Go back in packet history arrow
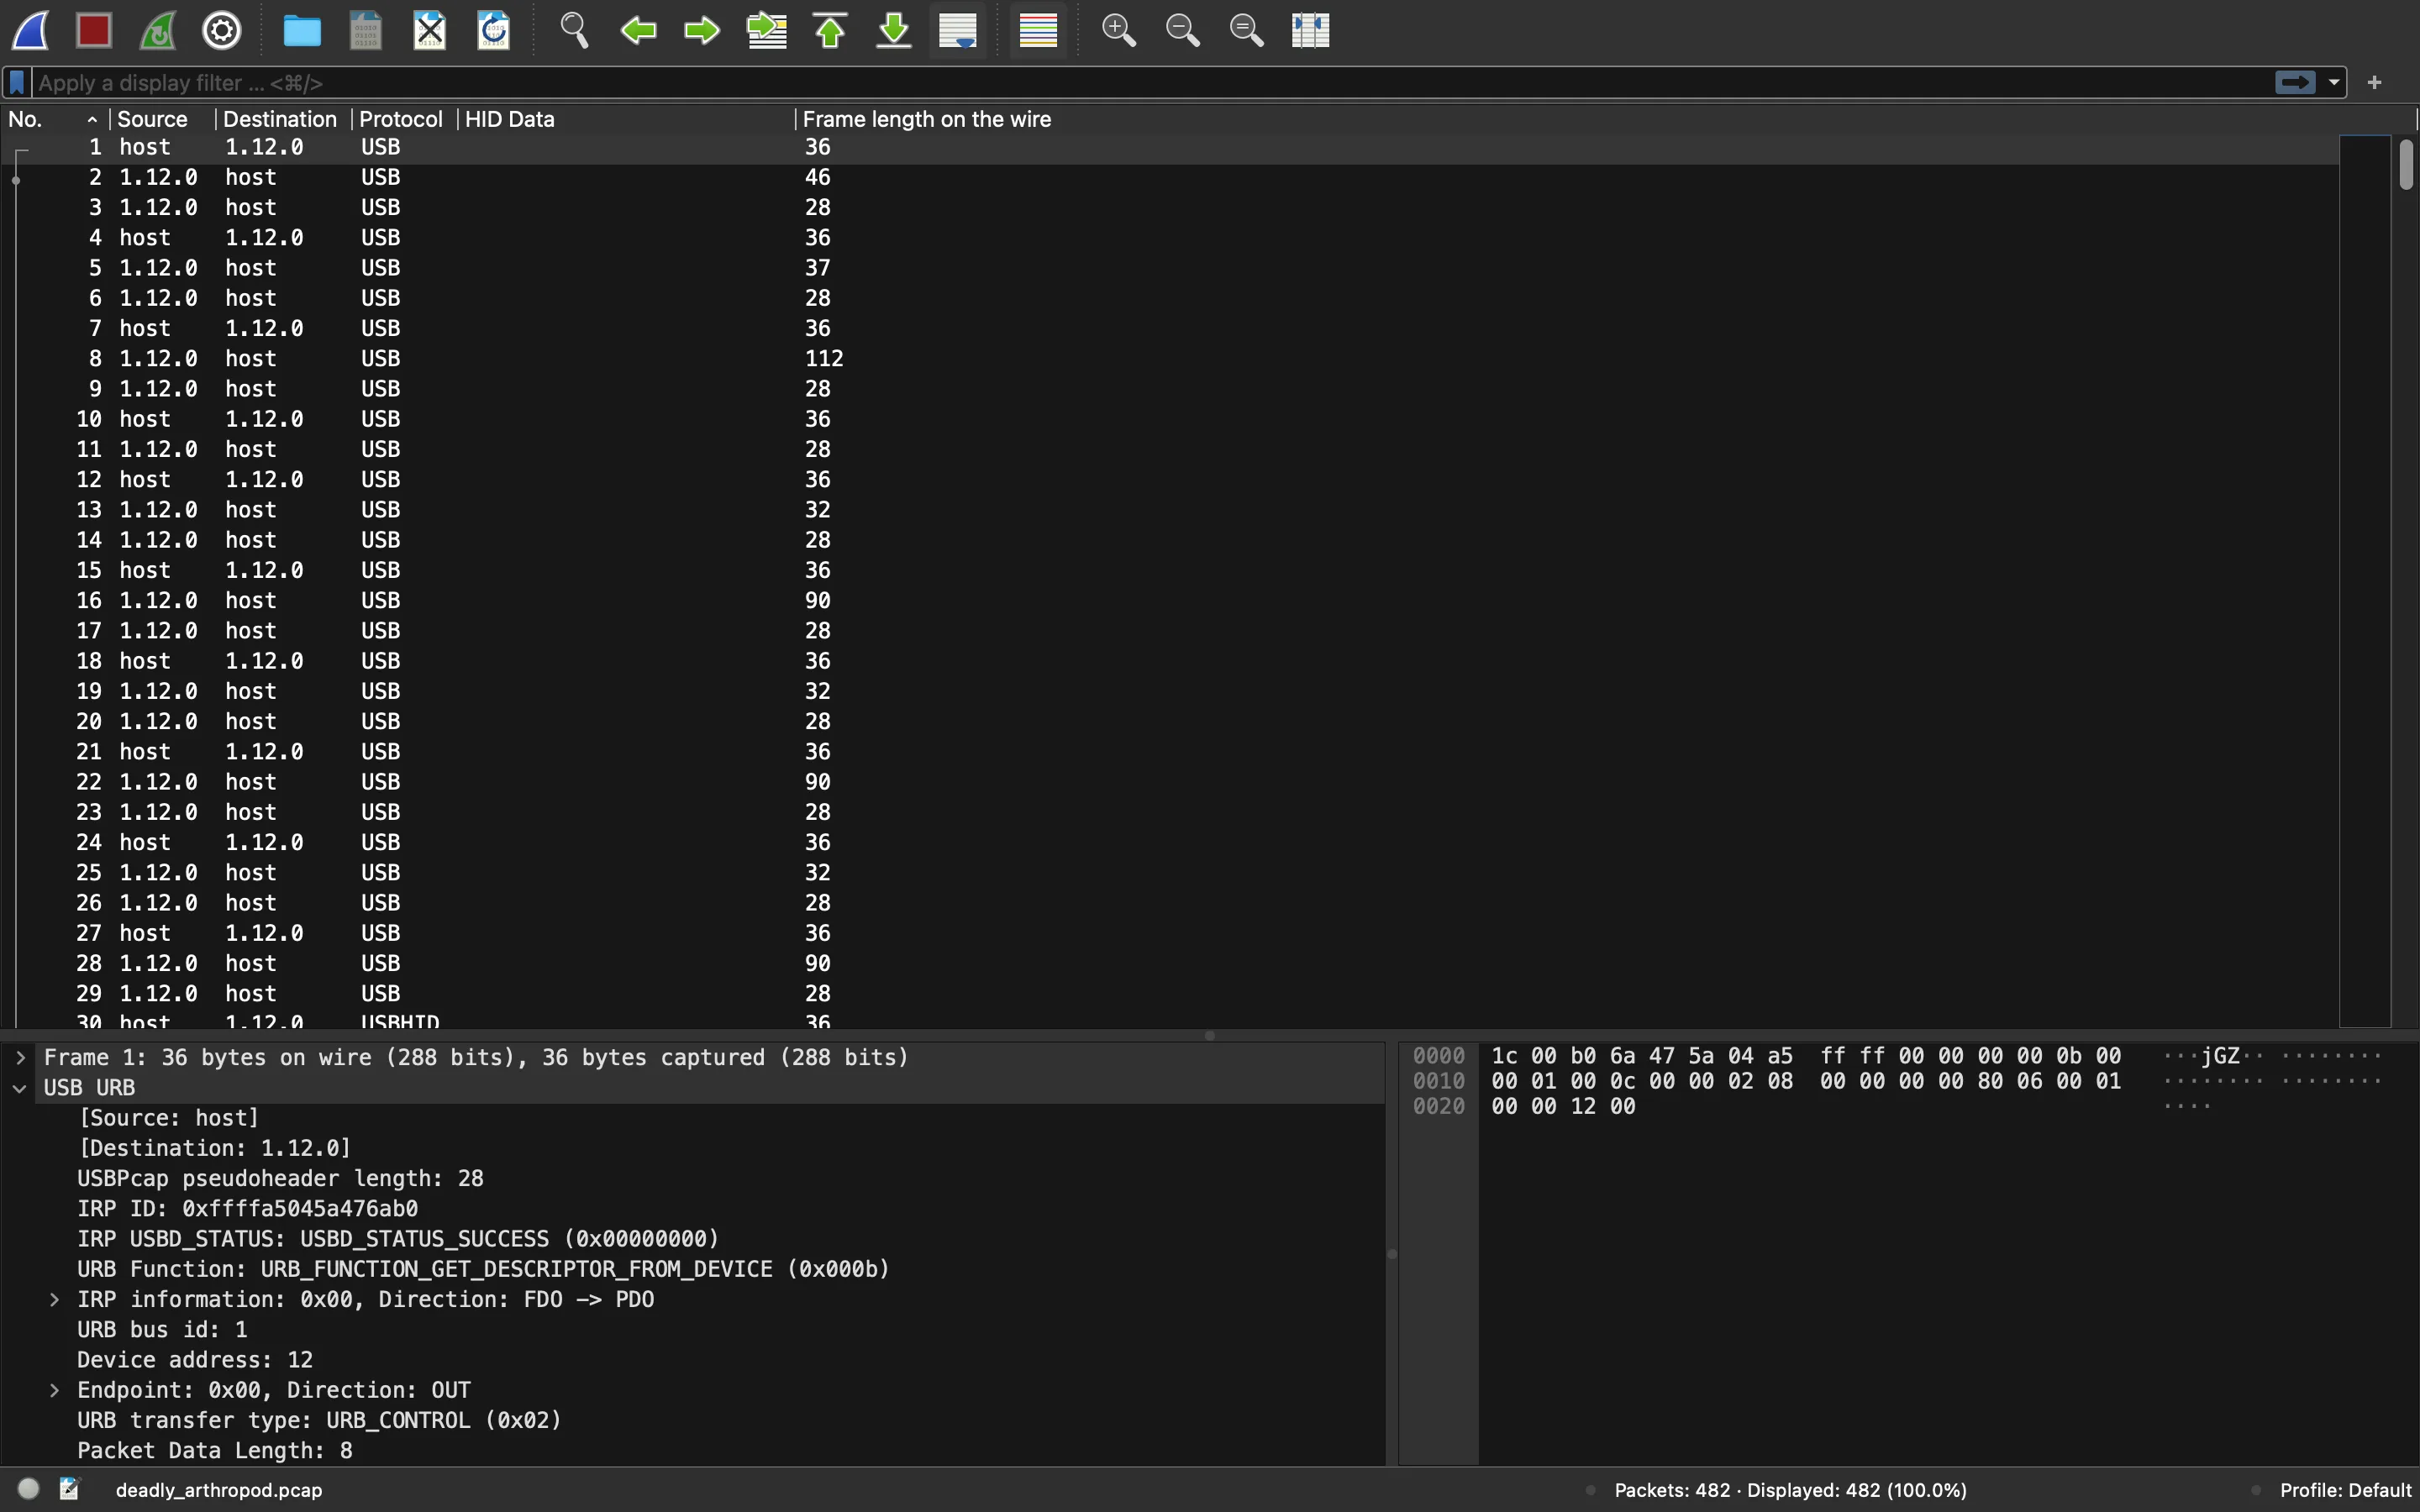The height and width of the screenshot is (1512, 2420). pyautogui.click(x=638, y=31)
